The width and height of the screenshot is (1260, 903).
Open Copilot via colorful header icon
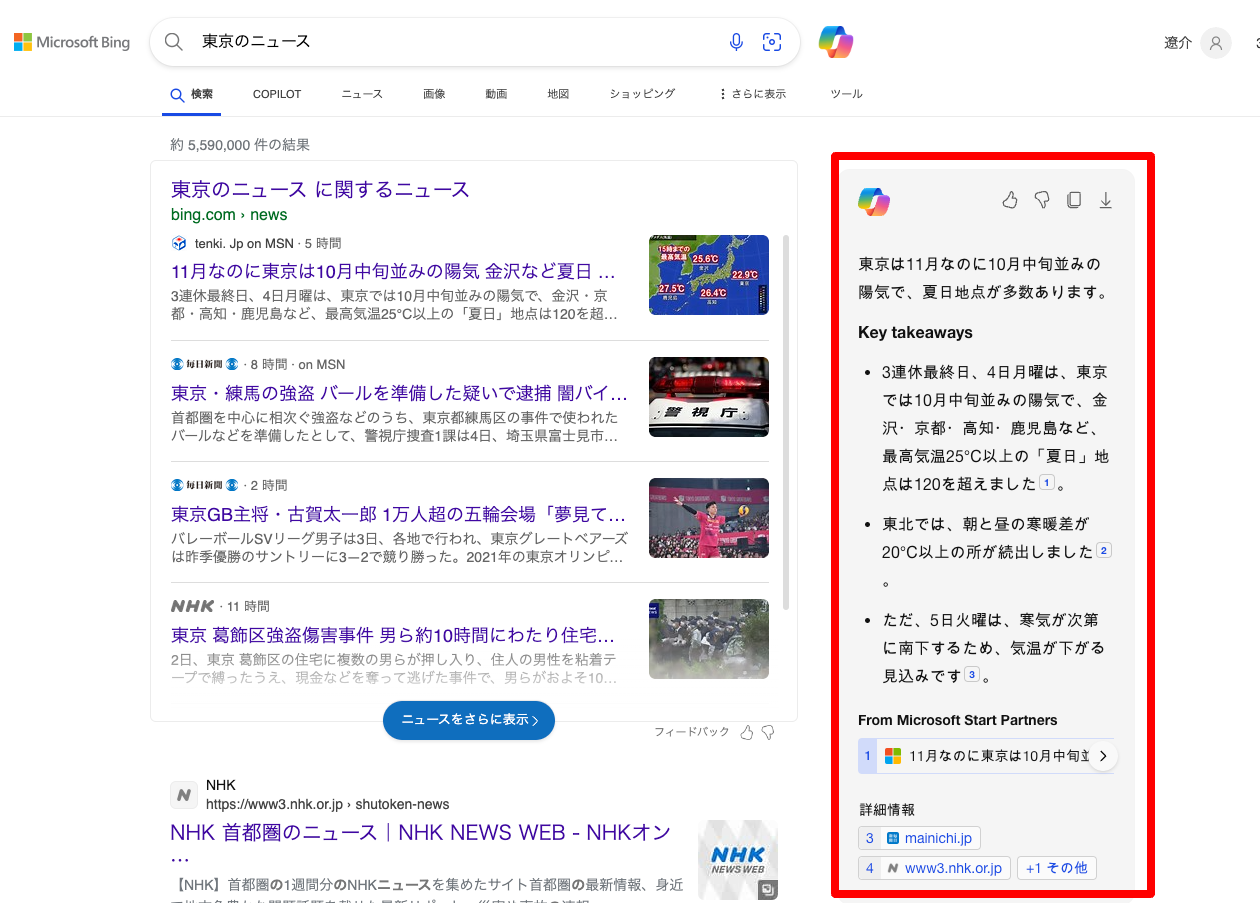pos(836,42)
